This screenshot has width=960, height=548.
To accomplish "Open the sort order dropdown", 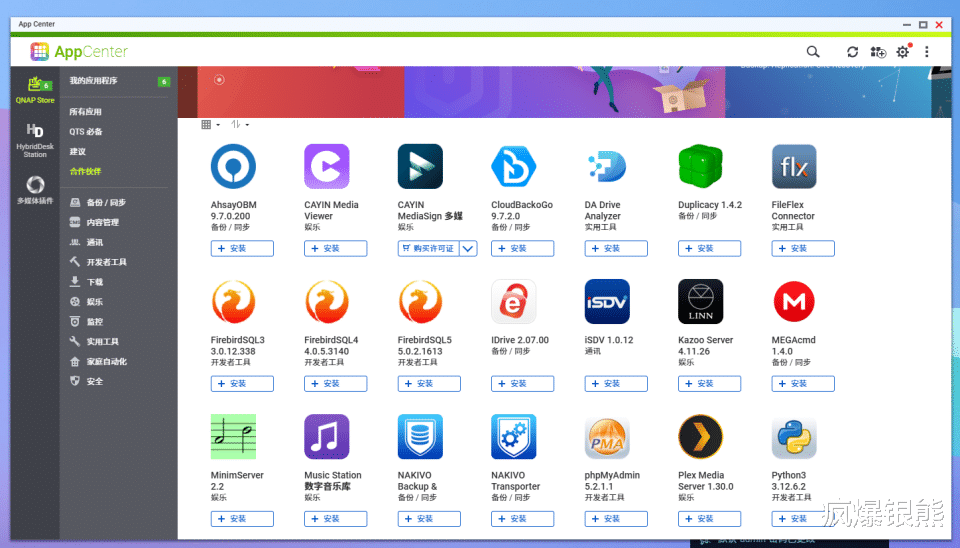I will coord(239,125).
